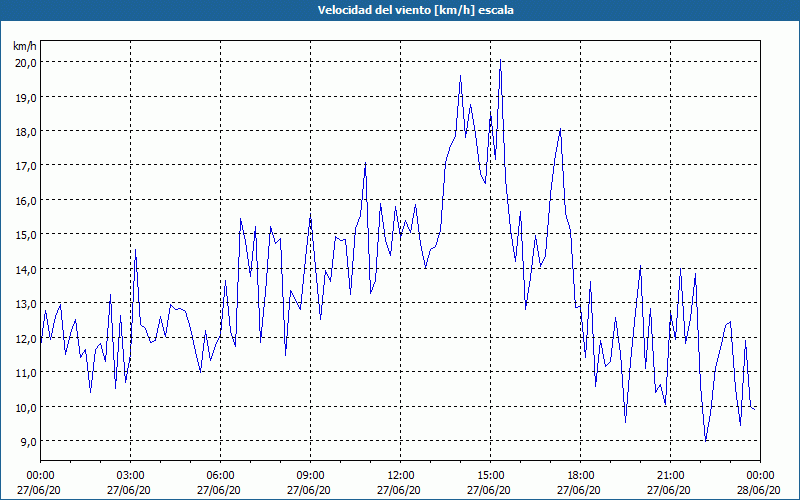Viewport: 800px width, 500px height.
Task: Select the 17,0 y-axis value
Action: click(26, 166)
